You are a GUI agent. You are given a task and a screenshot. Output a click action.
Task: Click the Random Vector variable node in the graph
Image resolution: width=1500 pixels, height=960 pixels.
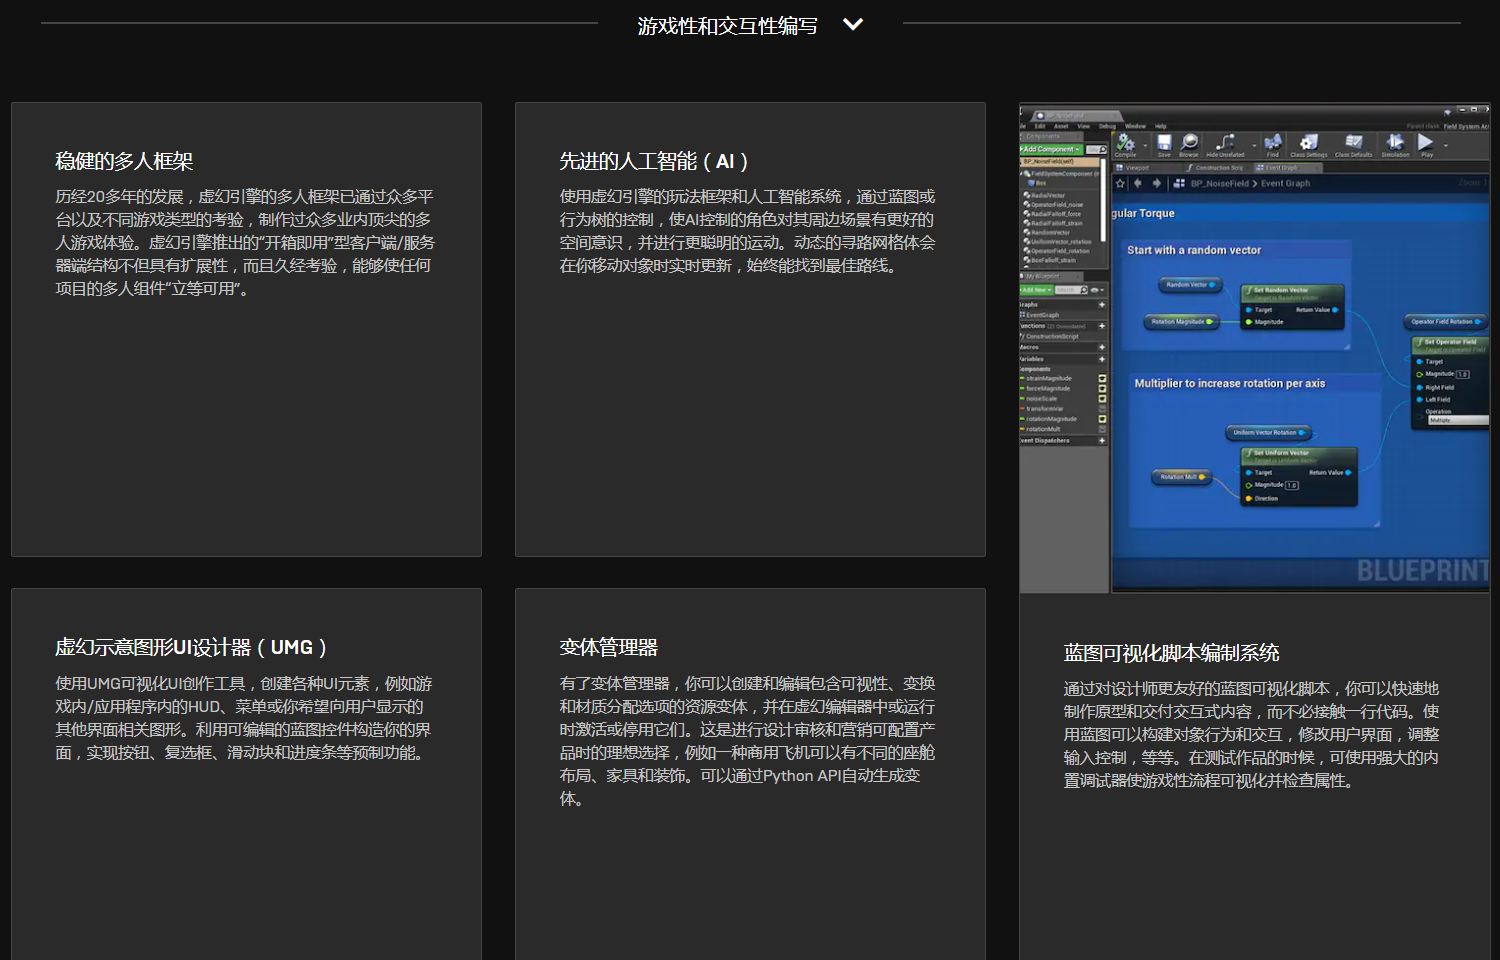pos(1190,285)
